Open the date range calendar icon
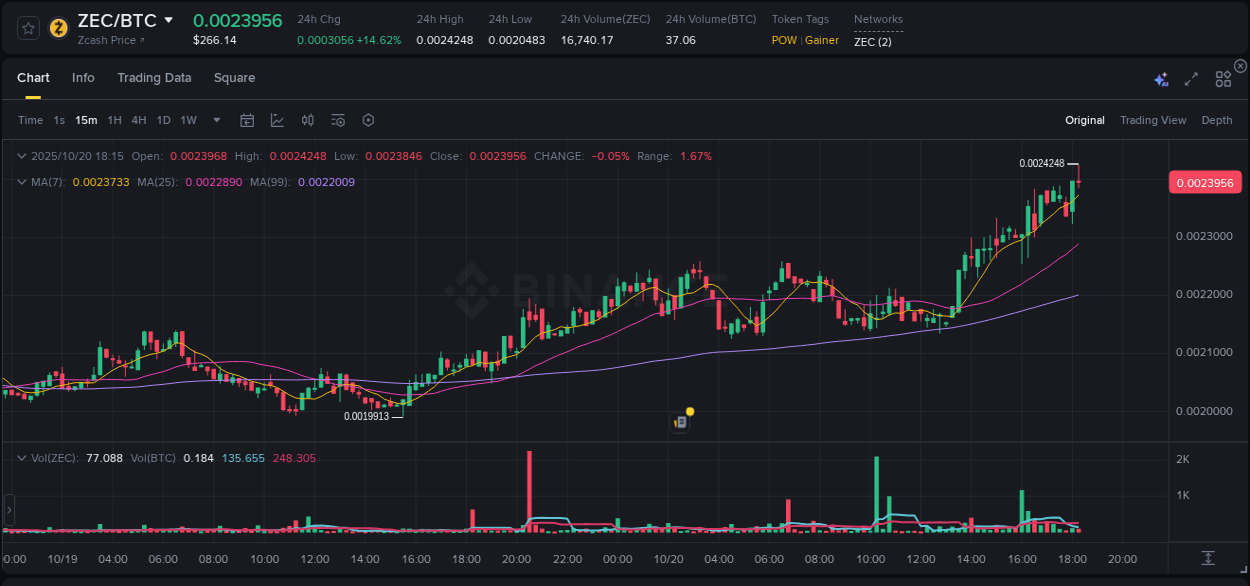The height and width of the screenshot is (586, 1250). point(247,120)
